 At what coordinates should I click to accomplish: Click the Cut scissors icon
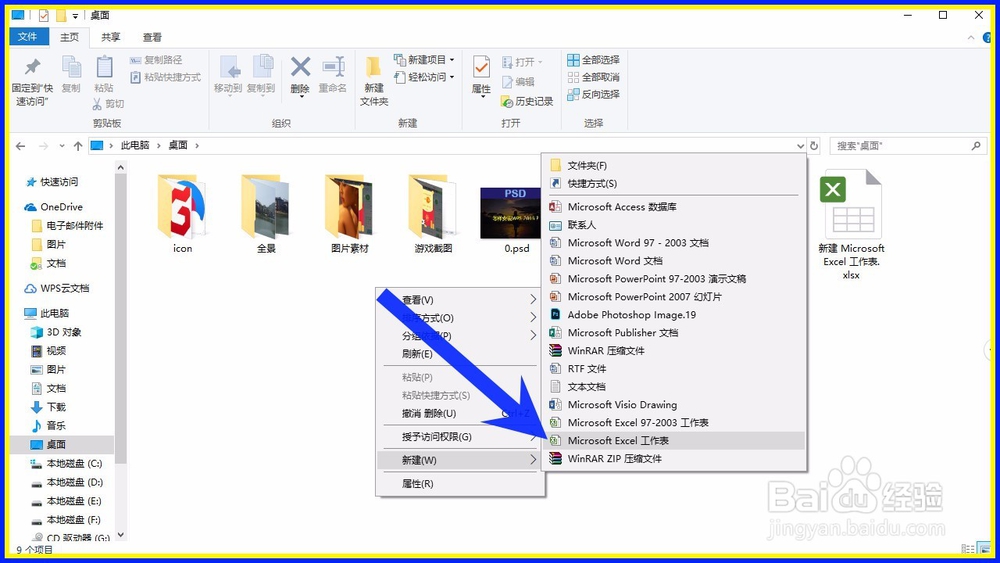pos(97,103)
